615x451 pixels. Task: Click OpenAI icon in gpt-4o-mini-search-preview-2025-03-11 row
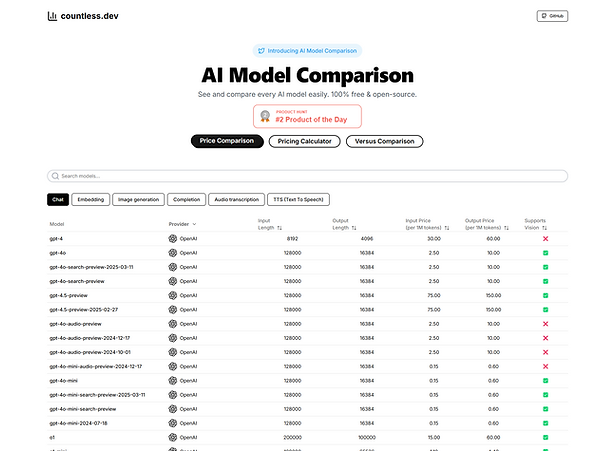pyautogui.click(x=173, y=395)
